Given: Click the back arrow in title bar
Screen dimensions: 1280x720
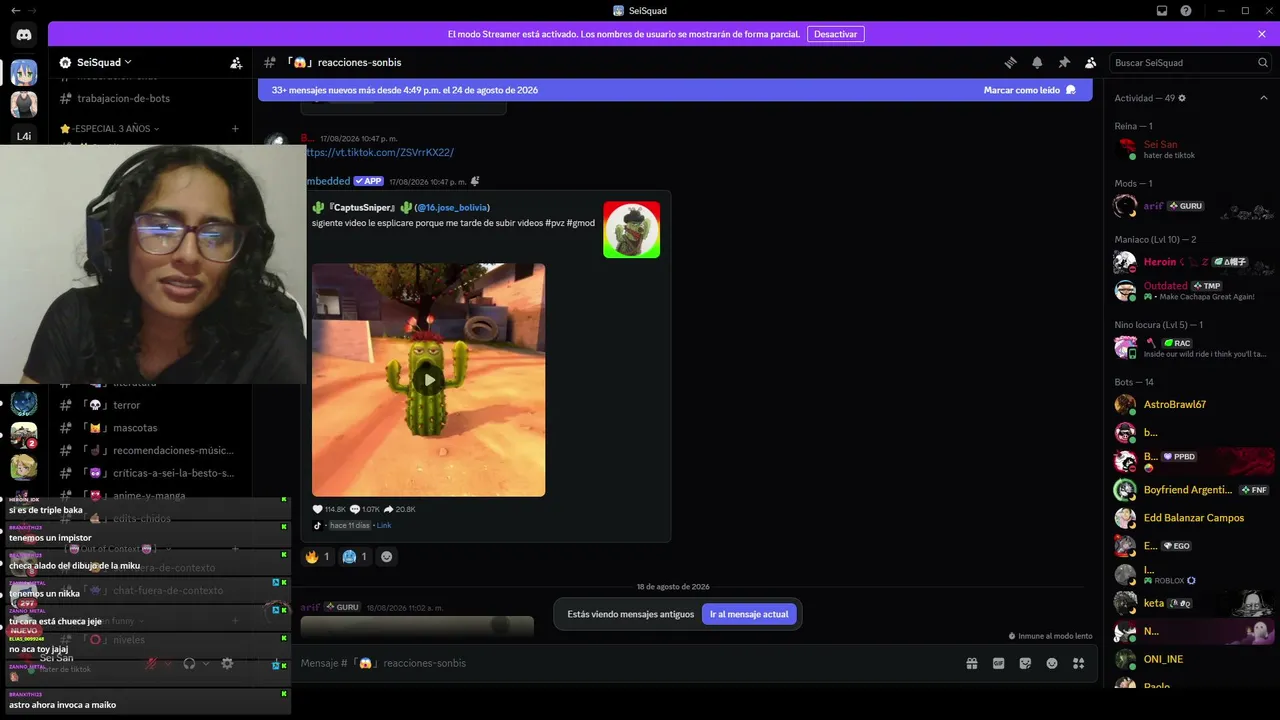Looking at the screenshot, I should point(15,11).
